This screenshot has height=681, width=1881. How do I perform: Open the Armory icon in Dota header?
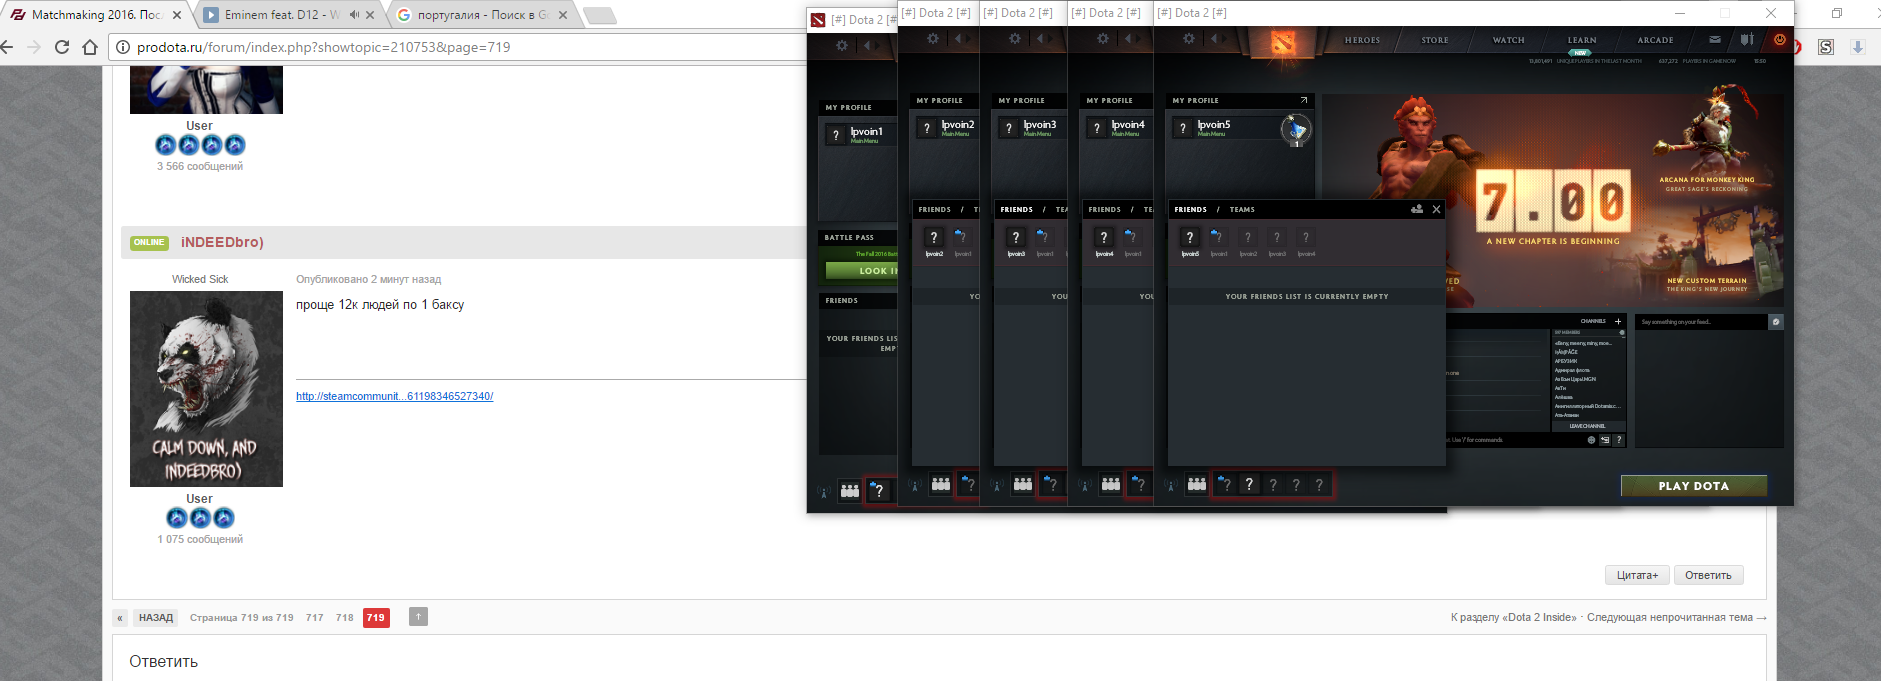(x=1747, y=40)
